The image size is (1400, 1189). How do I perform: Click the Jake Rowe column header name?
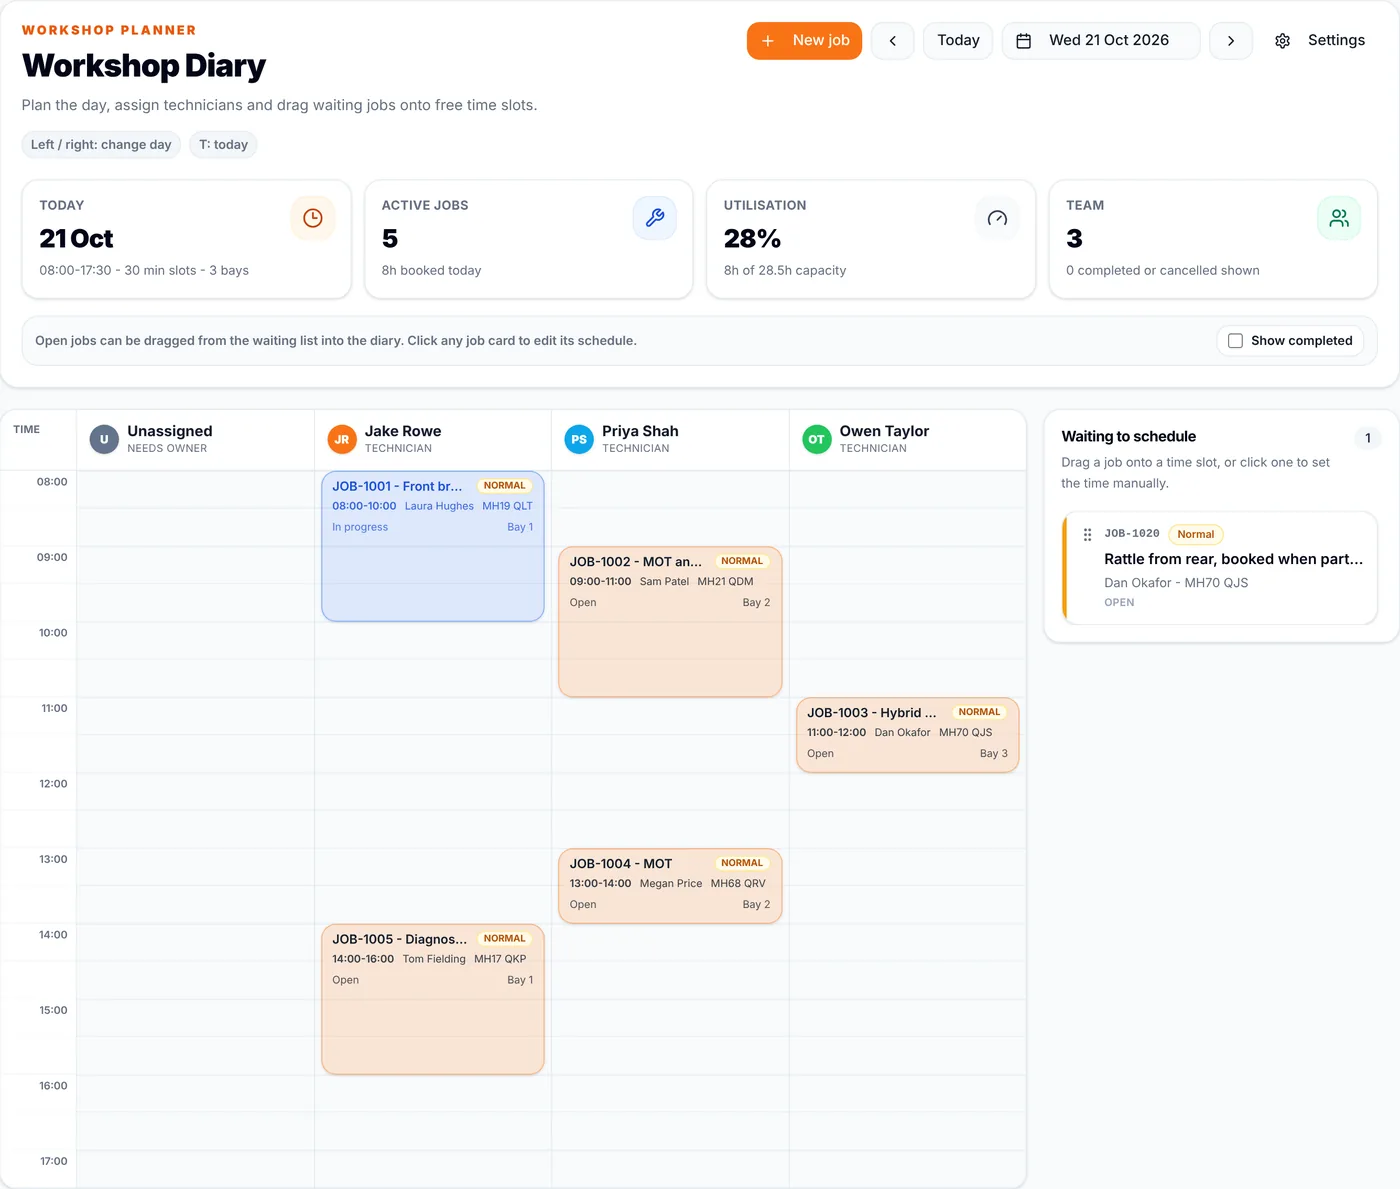click(x=403, y=431)
